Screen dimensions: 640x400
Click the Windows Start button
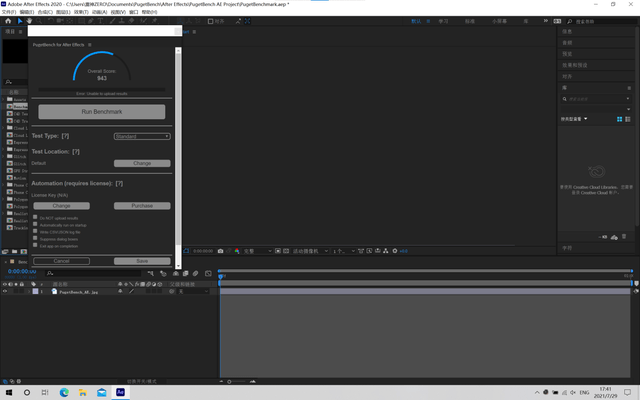click(9, 392)
